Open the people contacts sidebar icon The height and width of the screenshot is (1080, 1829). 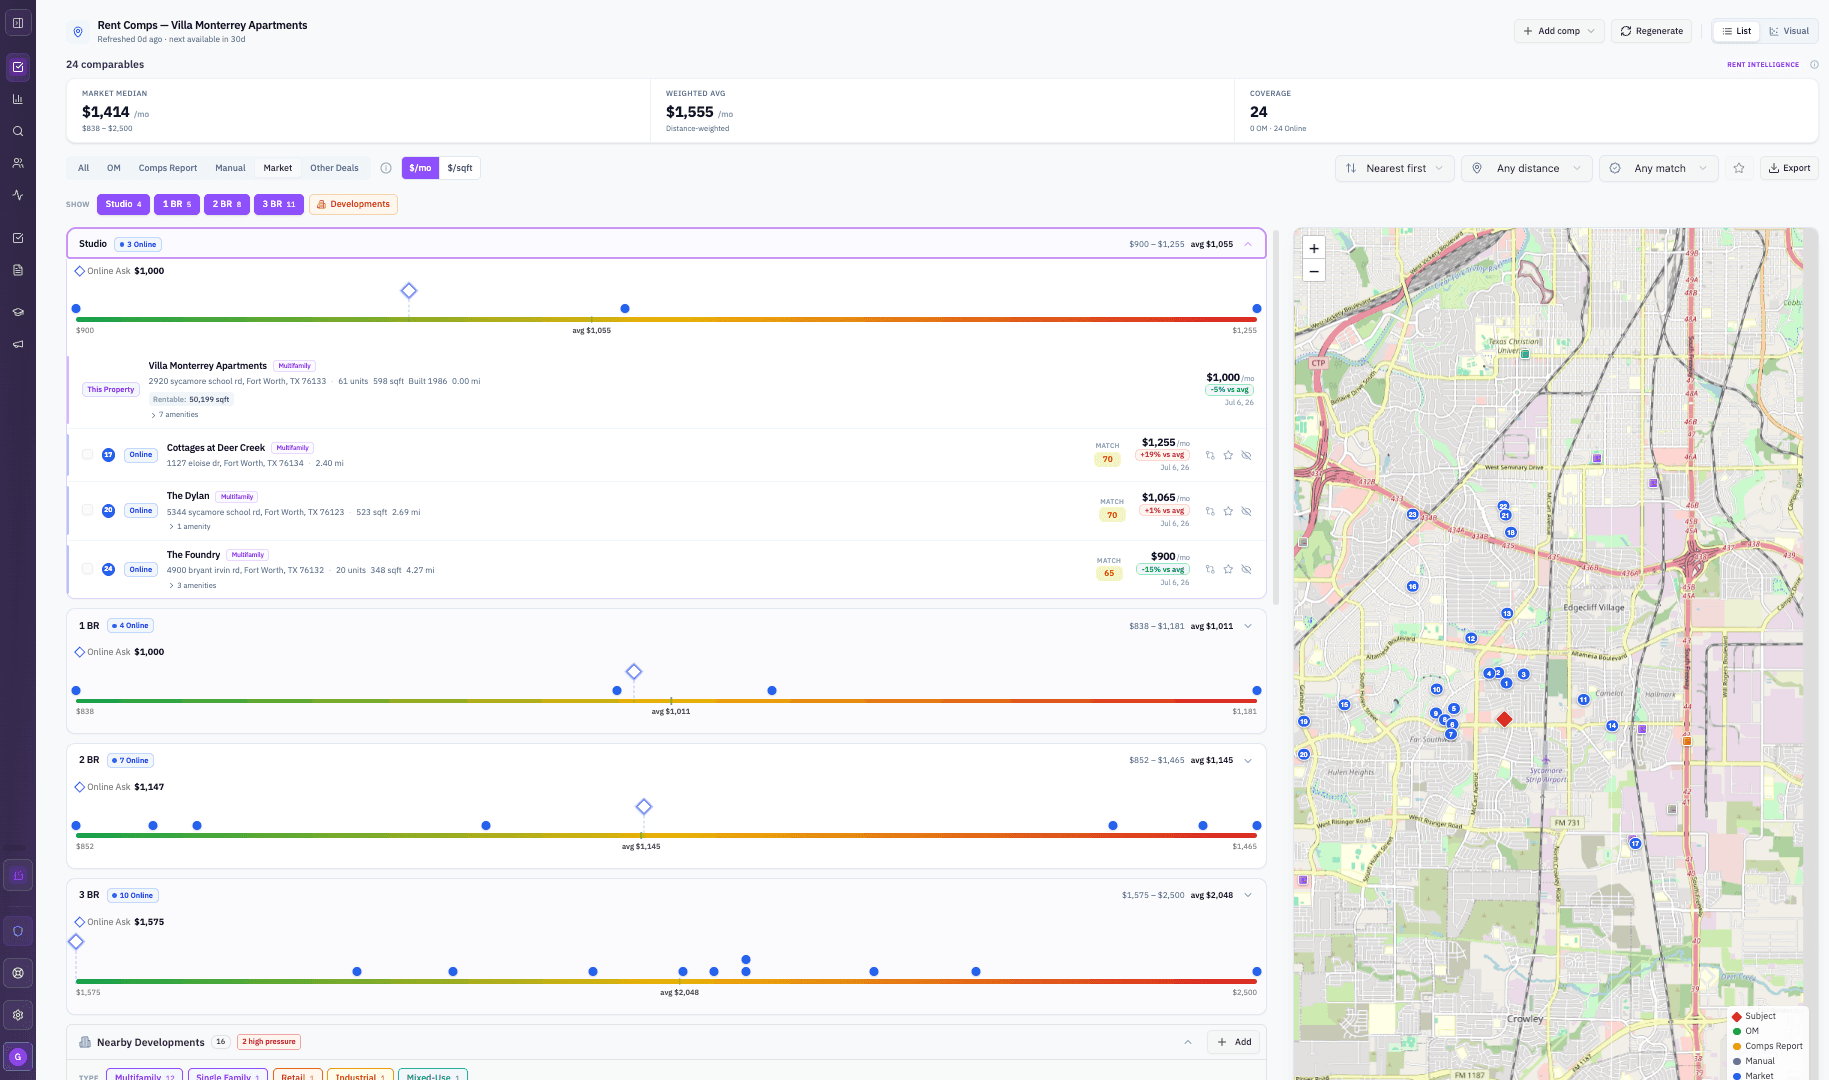[x=18, y=163]
